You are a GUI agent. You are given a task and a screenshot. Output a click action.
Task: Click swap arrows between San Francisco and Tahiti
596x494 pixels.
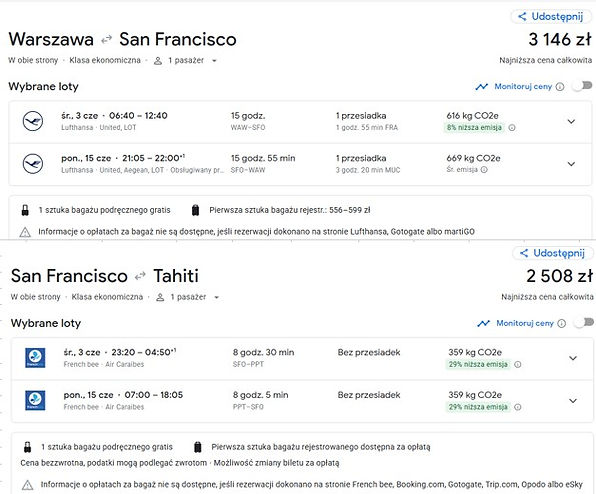click(x=140, y=276)
